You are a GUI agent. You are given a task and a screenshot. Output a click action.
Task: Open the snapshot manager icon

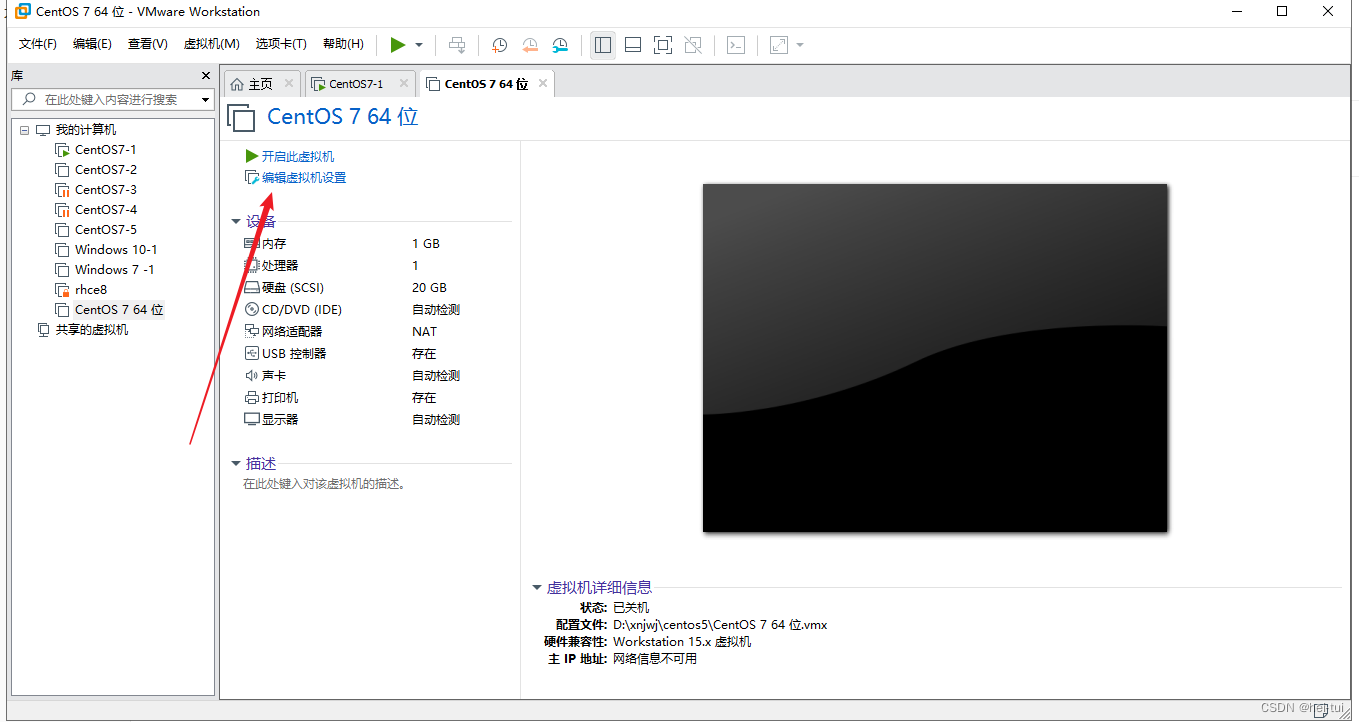tap(560, 45)
